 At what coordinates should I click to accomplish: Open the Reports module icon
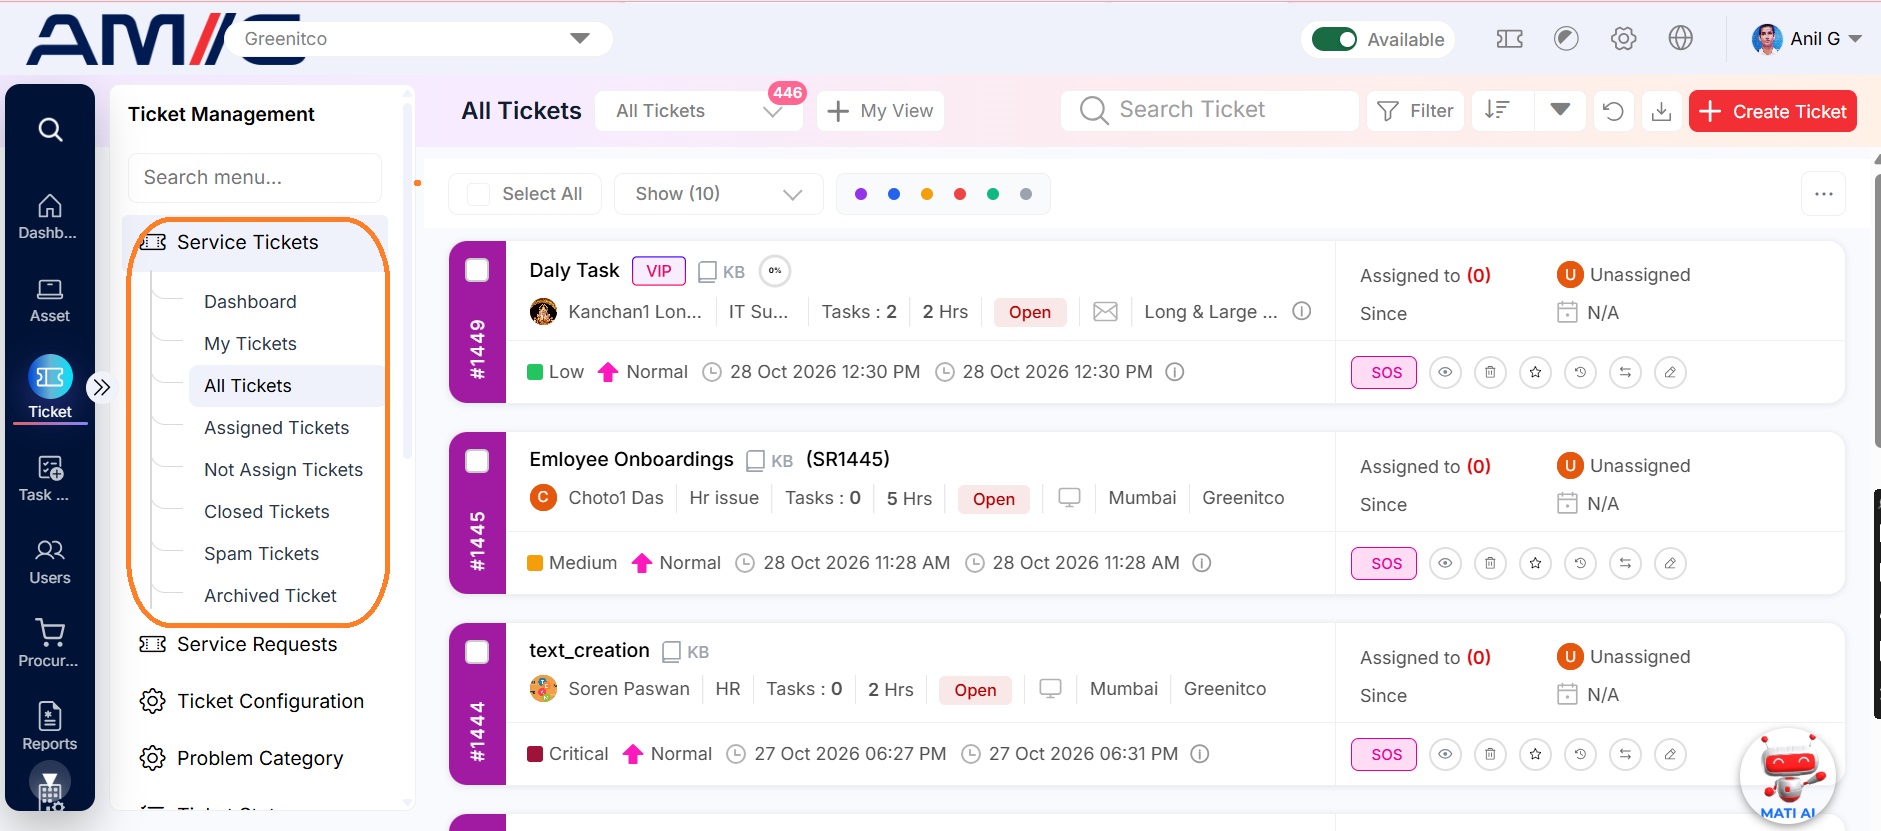50,727
